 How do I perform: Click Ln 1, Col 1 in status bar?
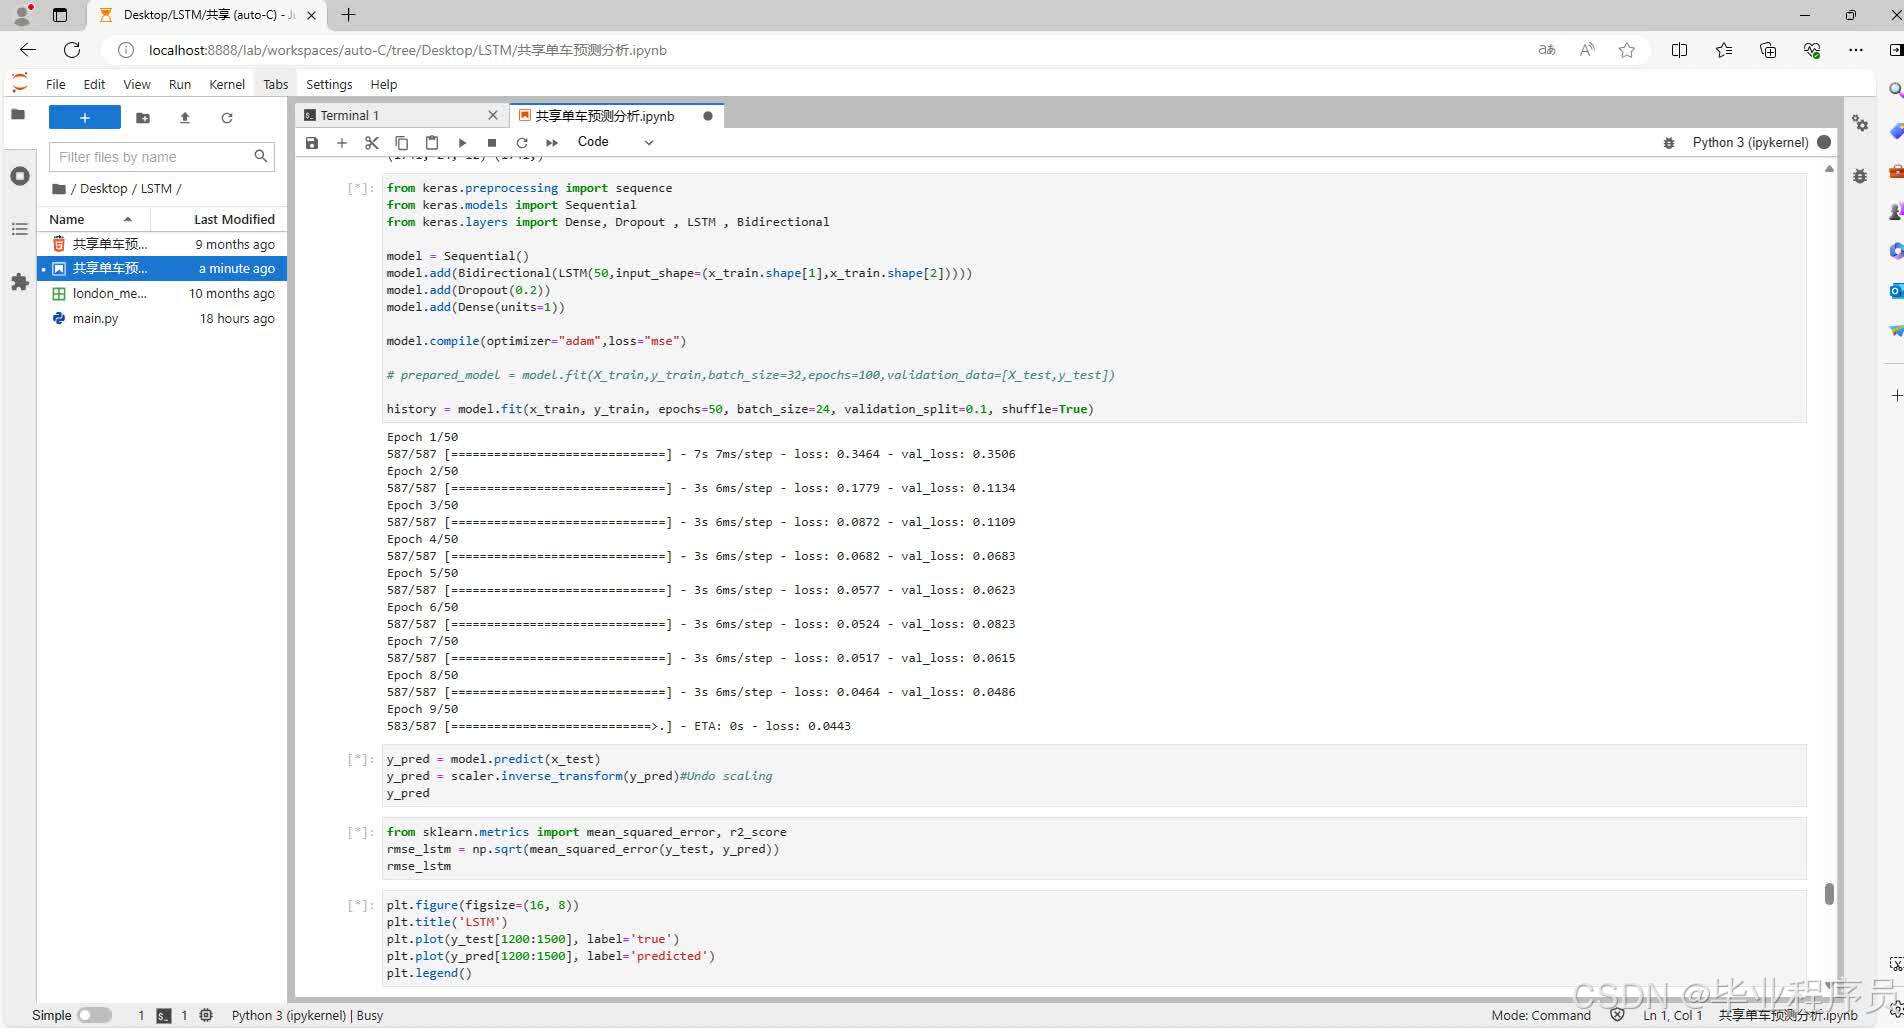click(1672, 1015)
